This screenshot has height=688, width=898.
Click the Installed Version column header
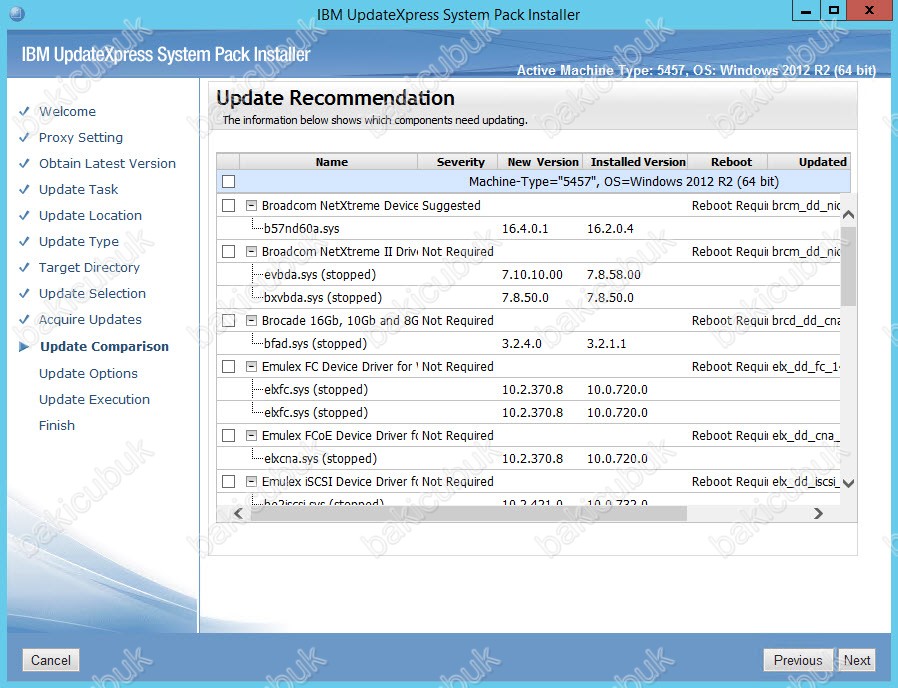coord(636,162)
